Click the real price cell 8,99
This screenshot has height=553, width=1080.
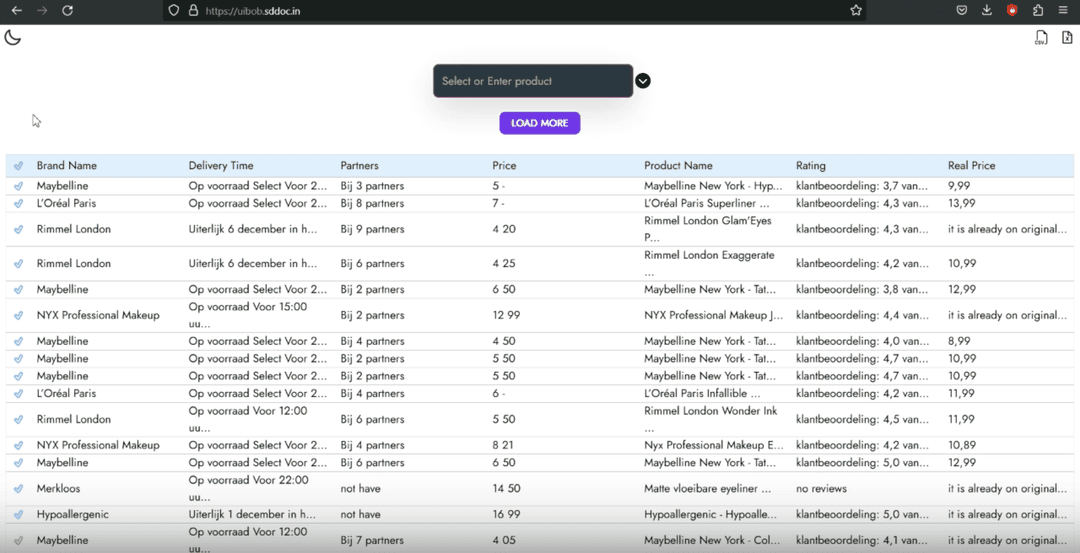959,341
